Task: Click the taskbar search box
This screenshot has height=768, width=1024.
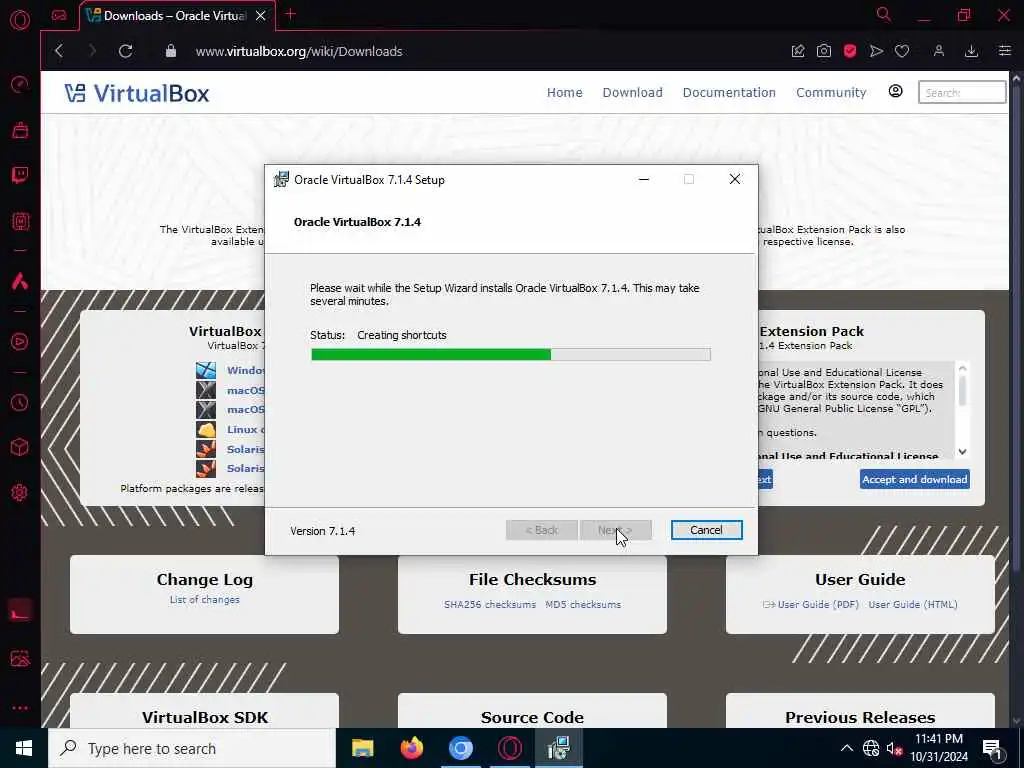Action: 192,748
